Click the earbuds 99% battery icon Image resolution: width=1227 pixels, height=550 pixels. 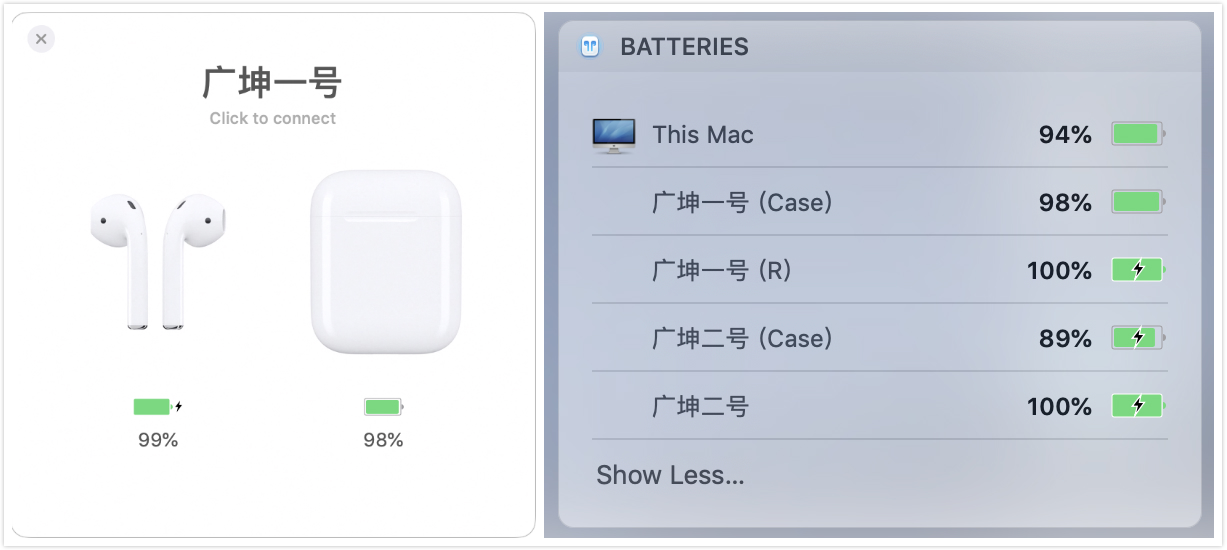point(153,407)
